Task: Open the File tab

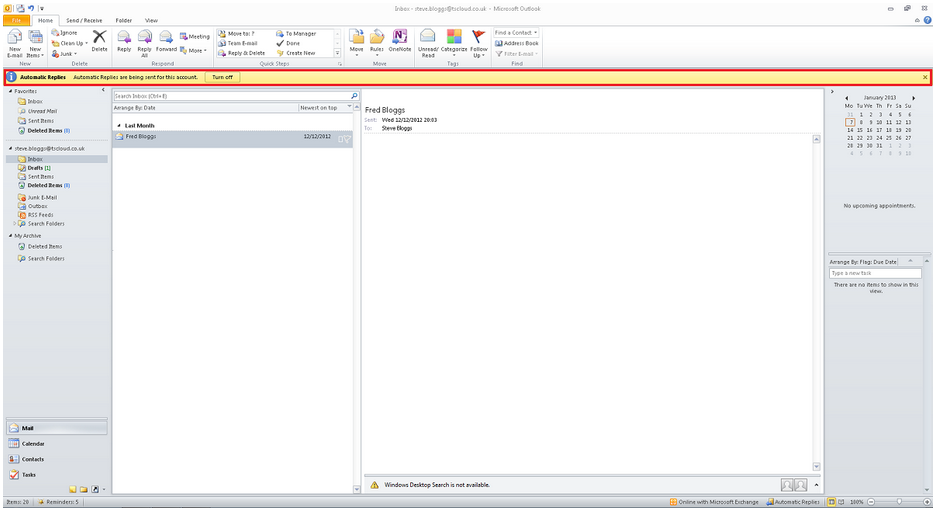Action: (16, 20)
